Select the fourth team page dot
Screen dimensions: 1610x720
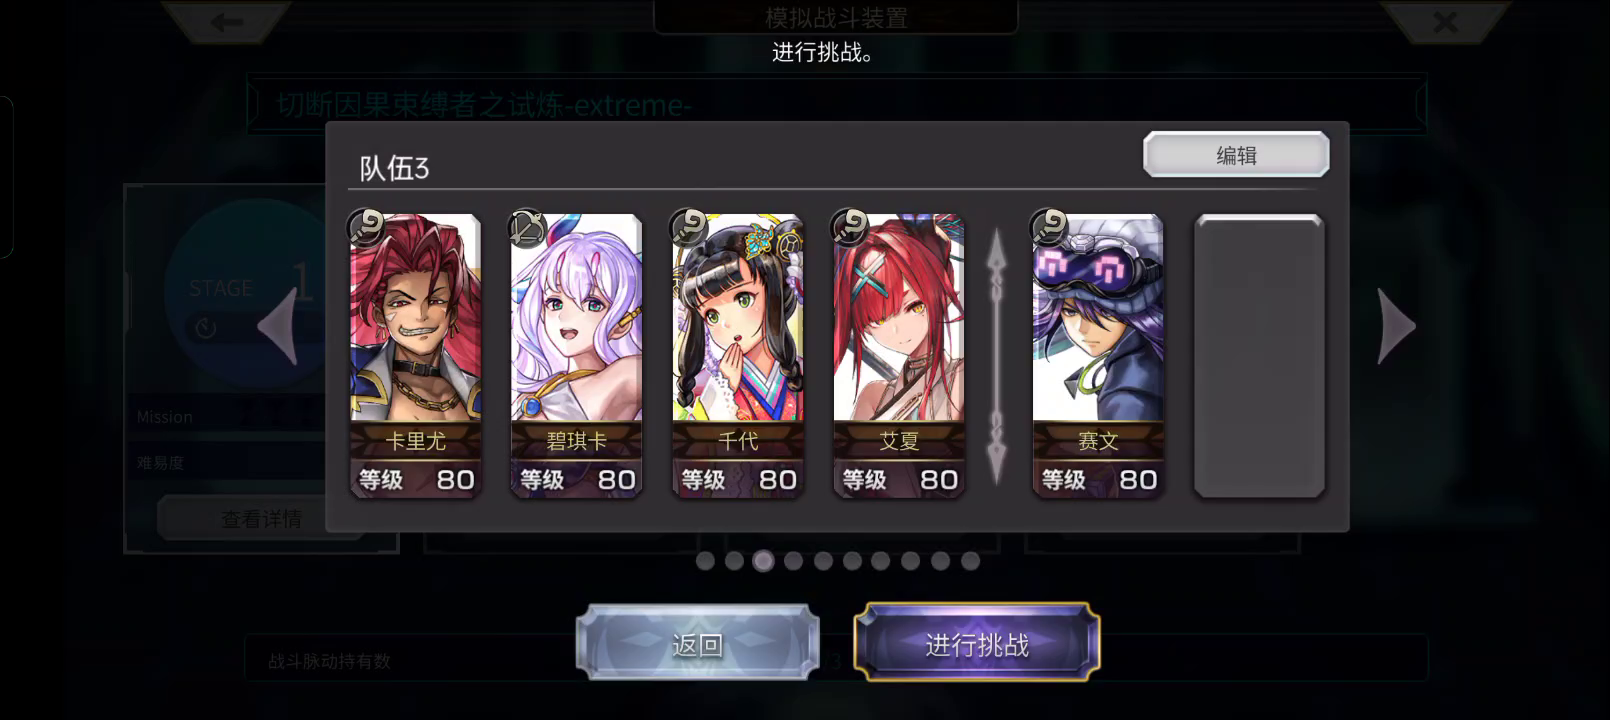(793, 561)
